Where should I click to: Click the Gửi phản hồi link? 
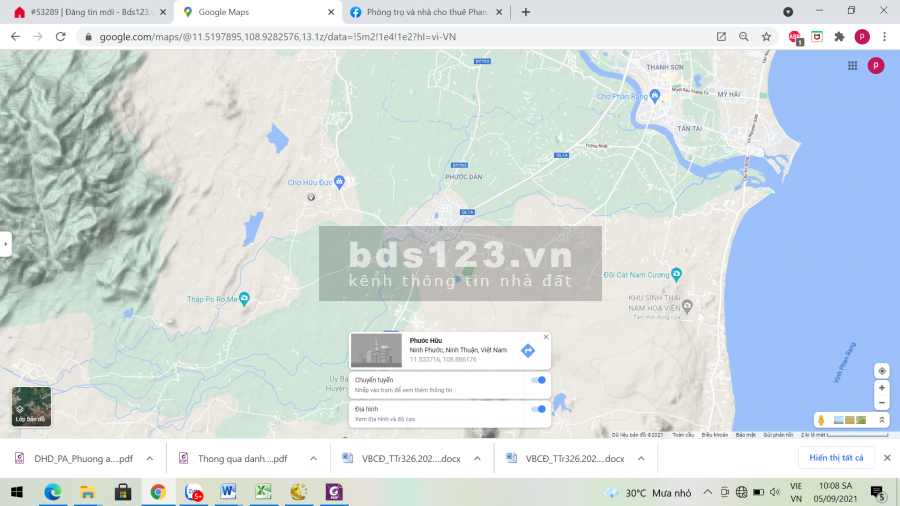[x=778, y=435]
